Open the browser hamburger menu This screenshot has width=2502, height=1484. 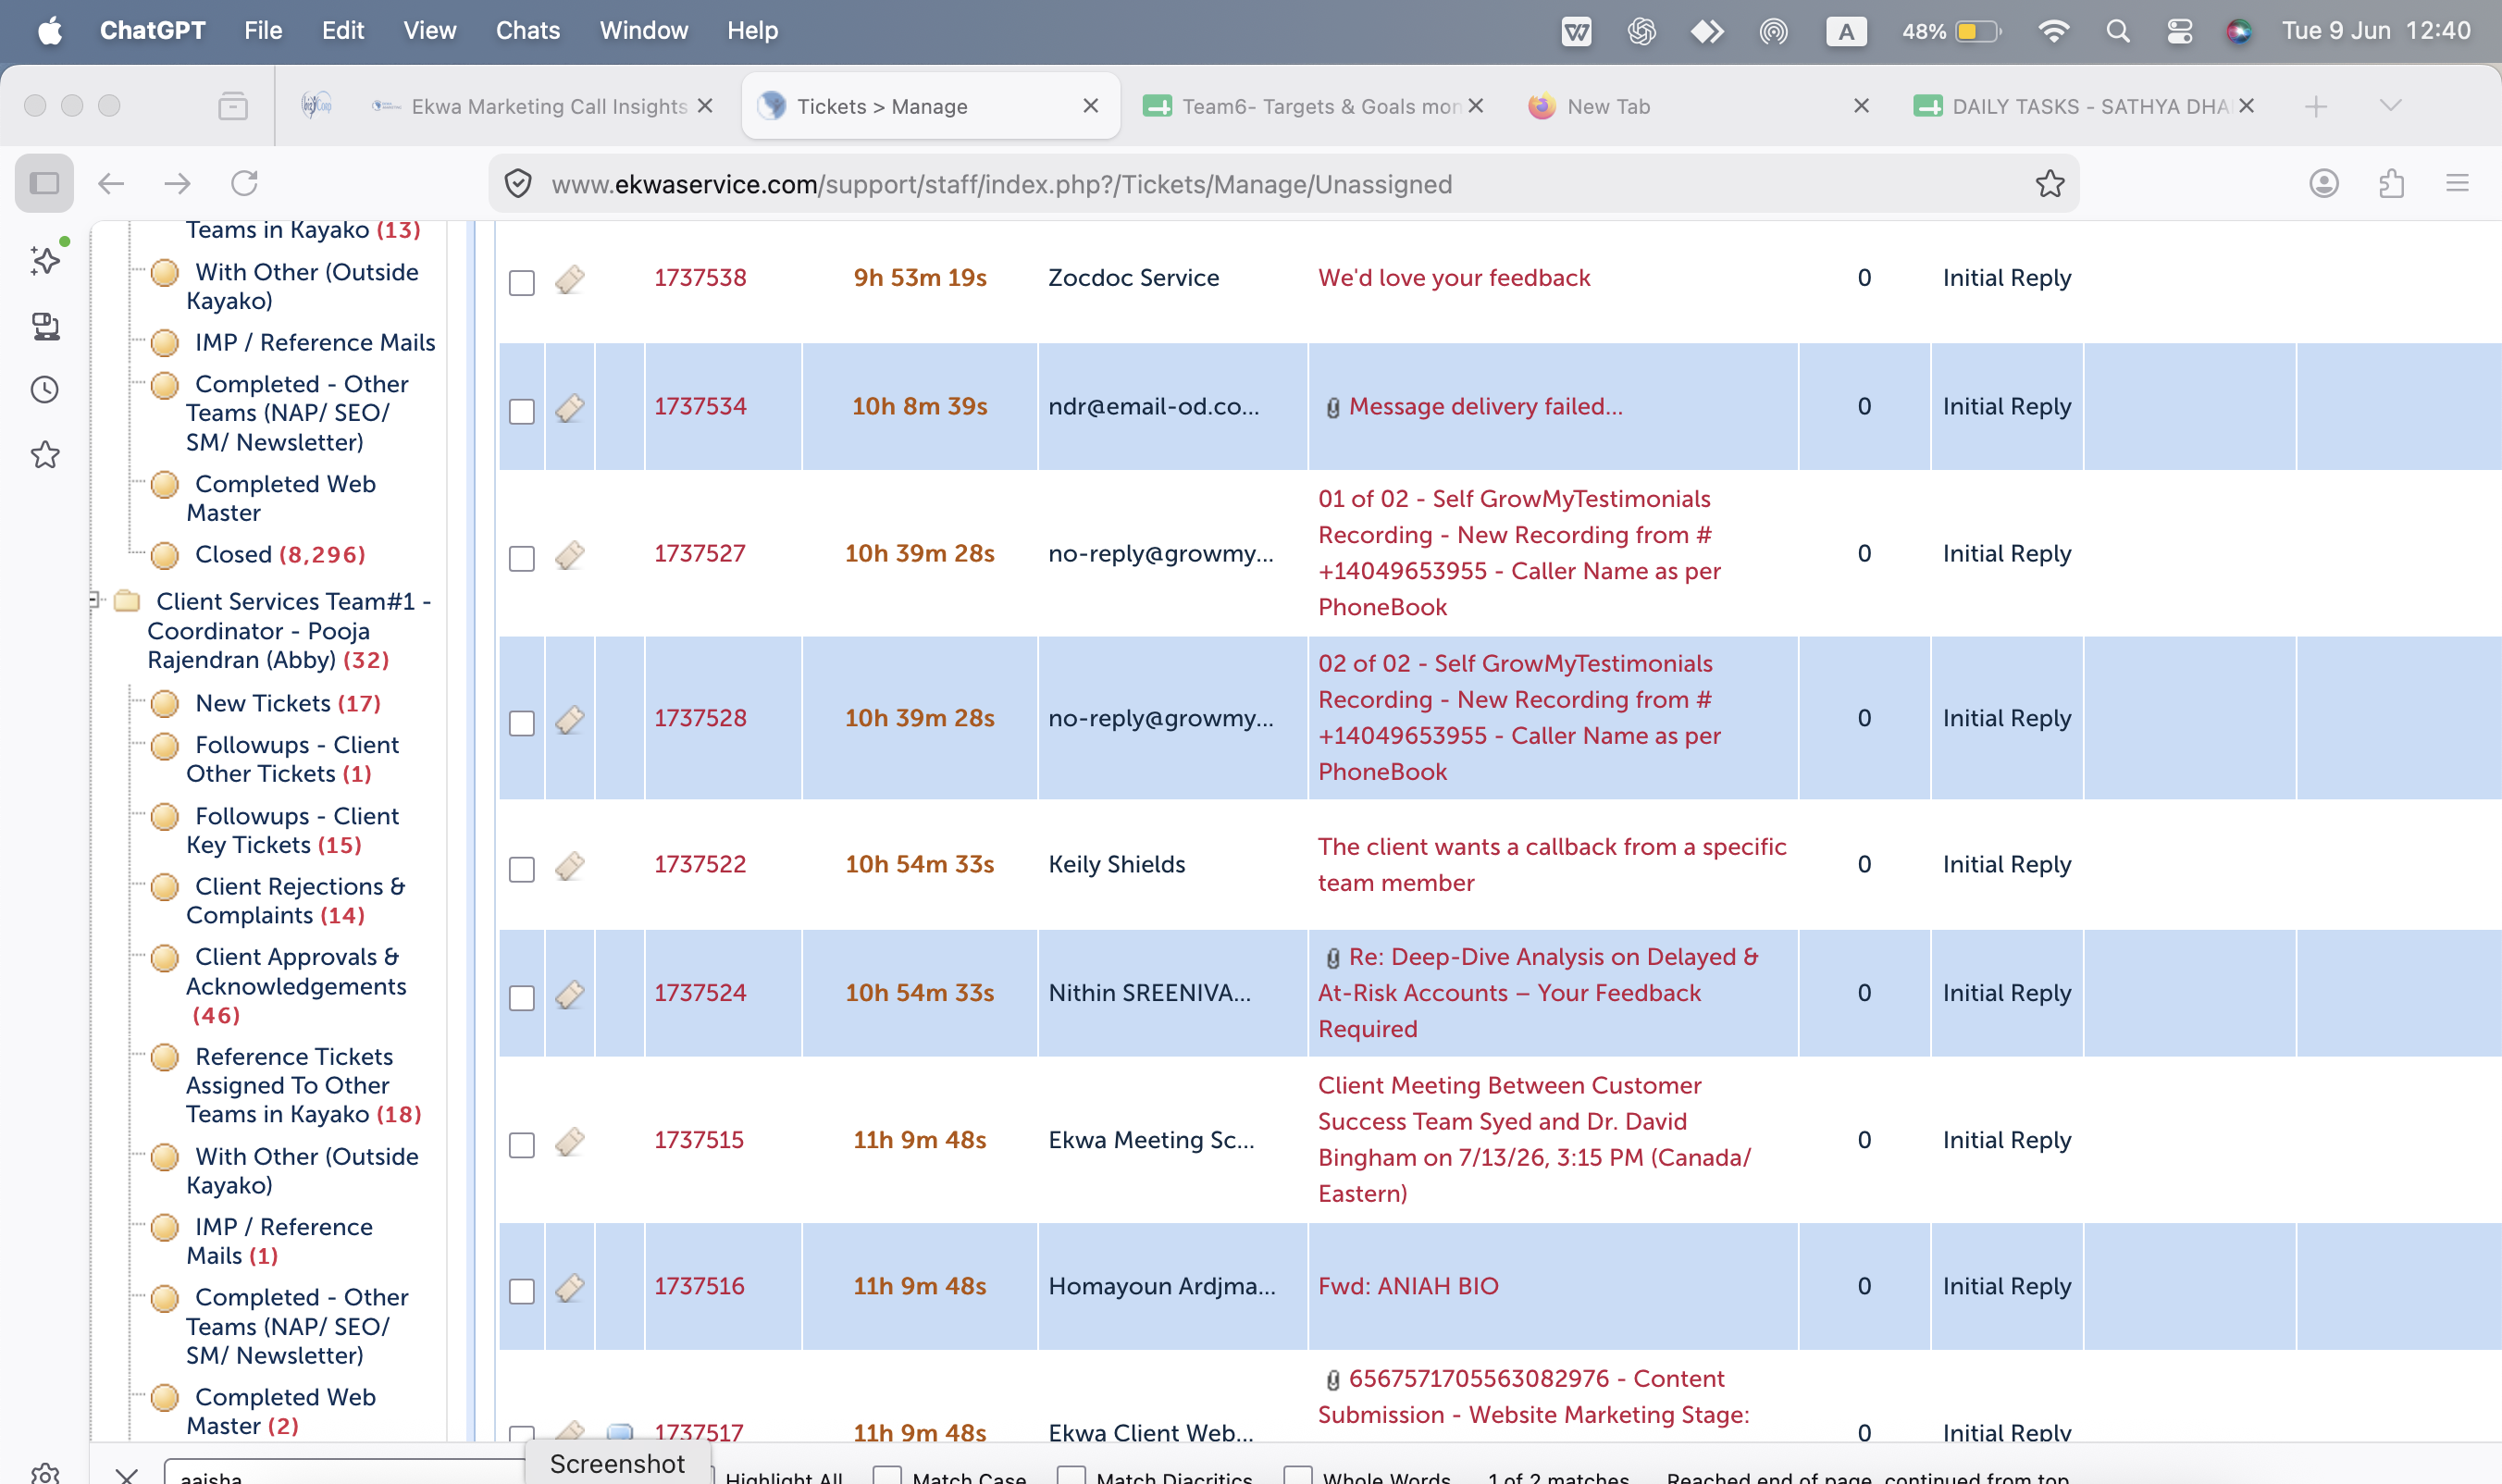pos(2457,183)
